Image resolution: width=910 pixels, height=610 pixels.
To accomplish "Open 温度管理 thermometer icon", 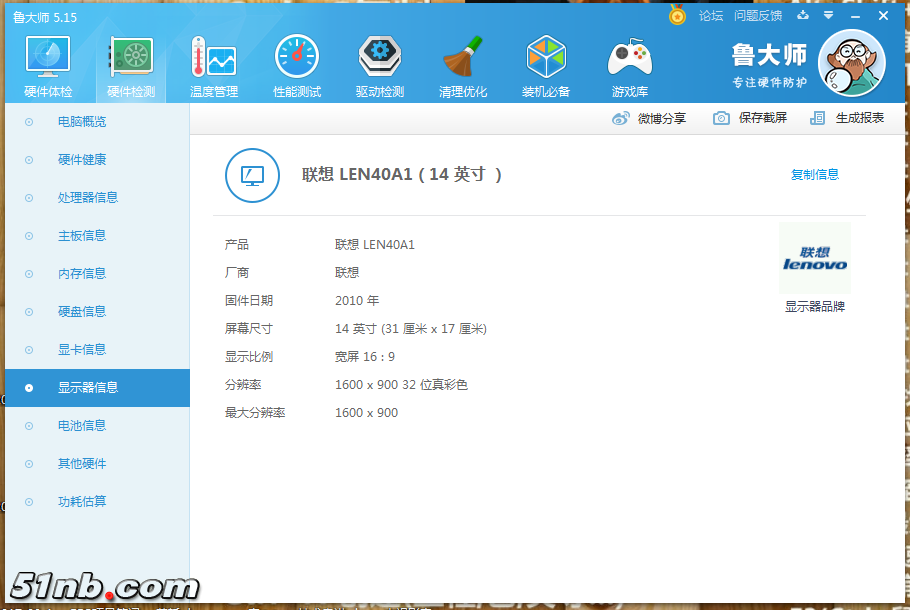I will tap(214, 66).
